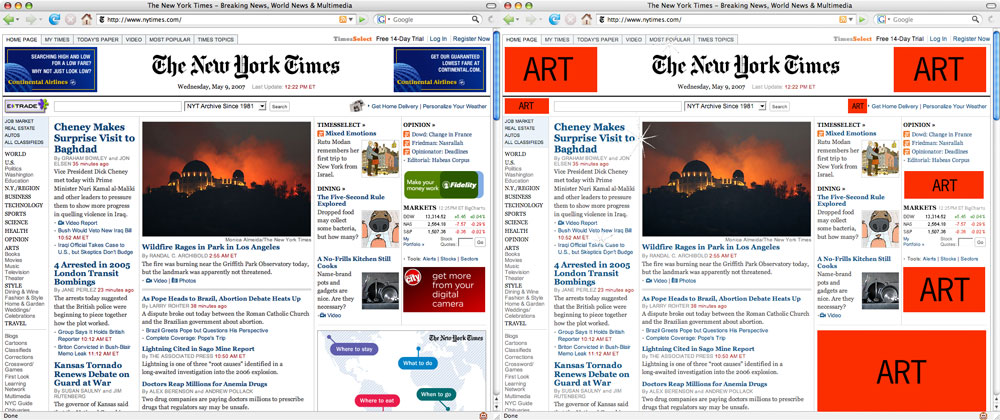
Task: Click RSS icon beside Friedman in right window
Action: [906, 143]
